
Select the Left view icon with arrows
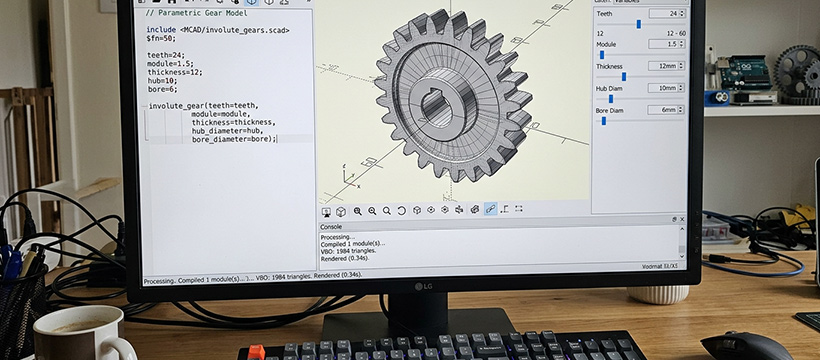coord(459,209)
